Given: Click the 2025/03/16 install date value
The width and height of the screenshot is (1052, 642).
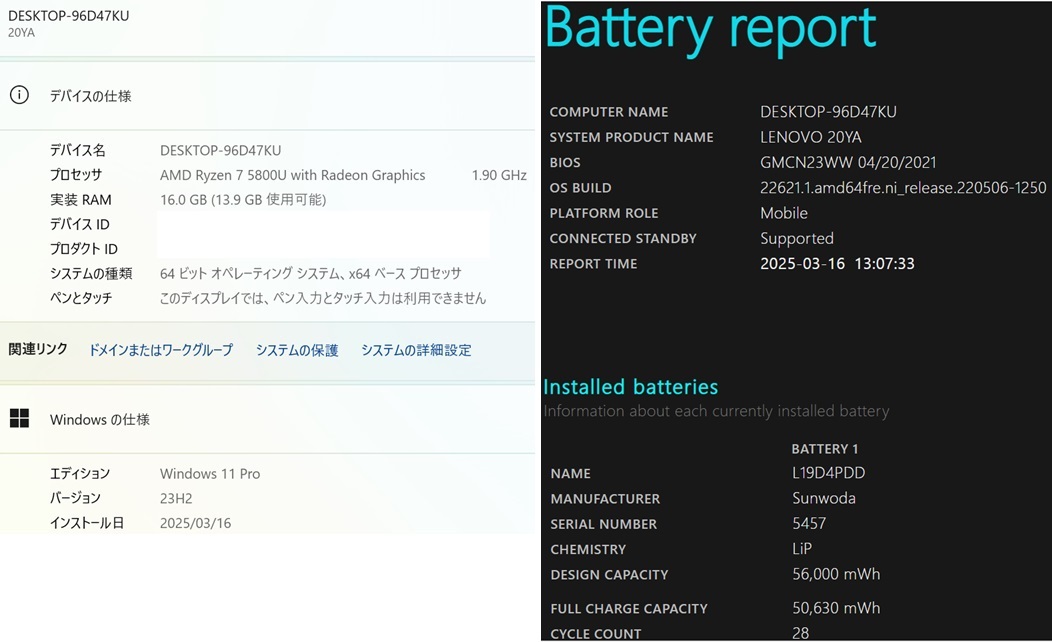Looking at the screenshot, I should (x=195, y=523).
